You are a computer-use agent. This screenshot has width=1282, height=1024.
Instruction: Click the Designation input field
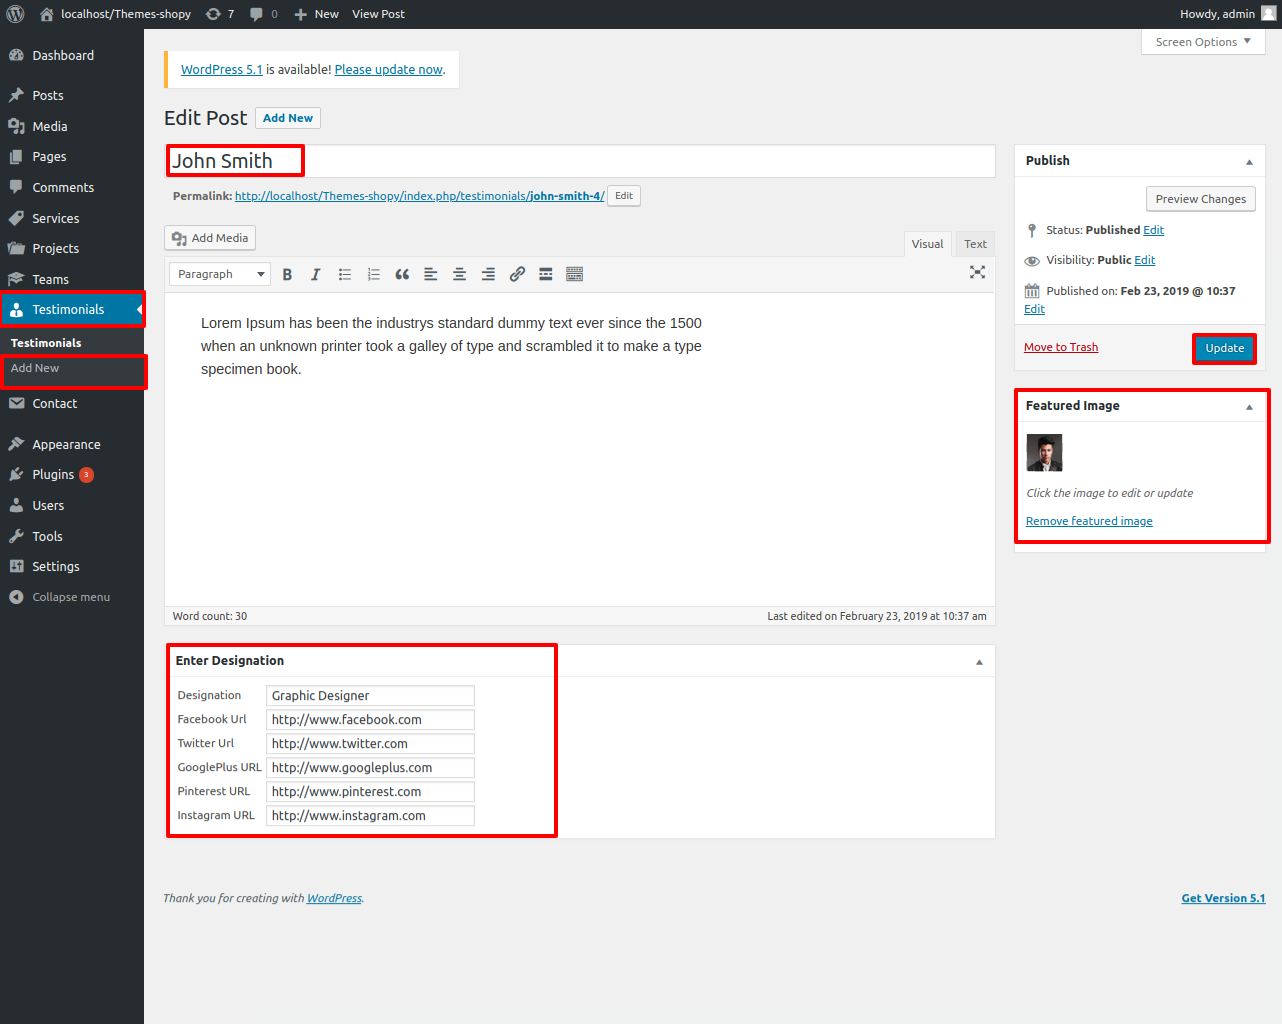coord(370,696)
